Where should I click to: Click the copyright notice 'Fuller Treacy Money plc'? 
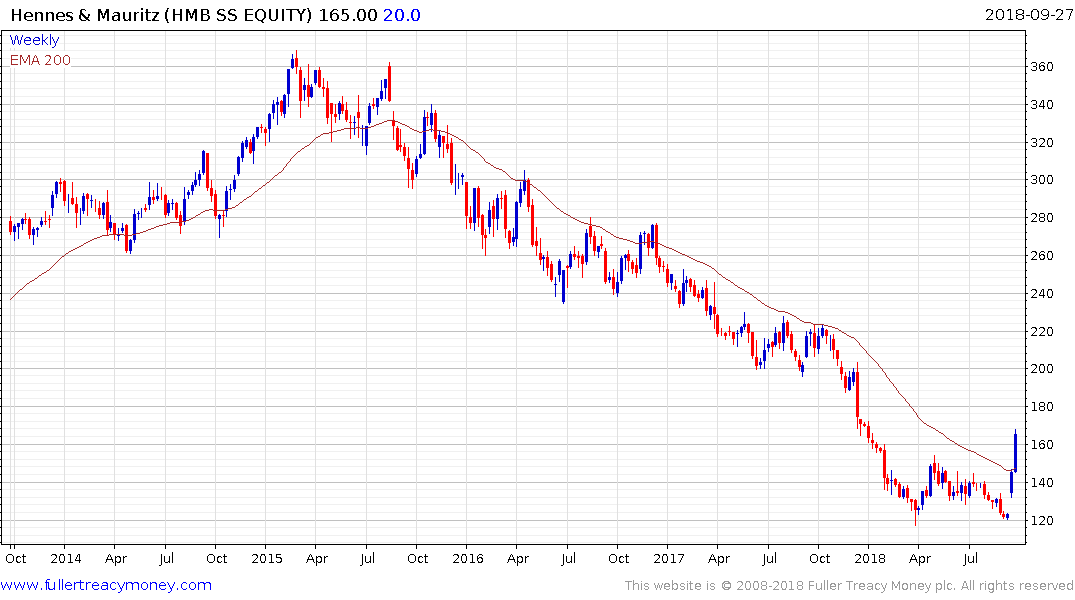coord(881,586)
